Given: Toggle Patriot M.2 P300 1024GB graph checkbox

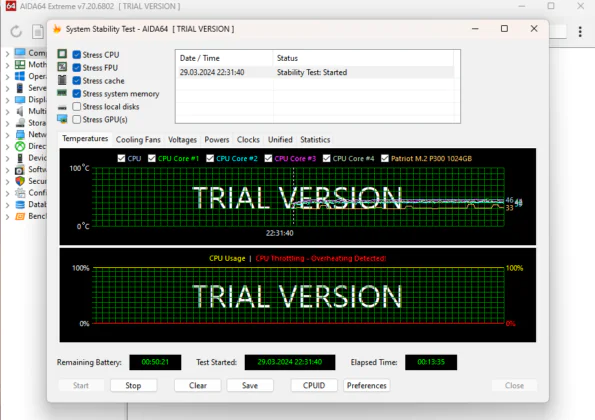Looking at the screenshot, I should tap(385, 158).
